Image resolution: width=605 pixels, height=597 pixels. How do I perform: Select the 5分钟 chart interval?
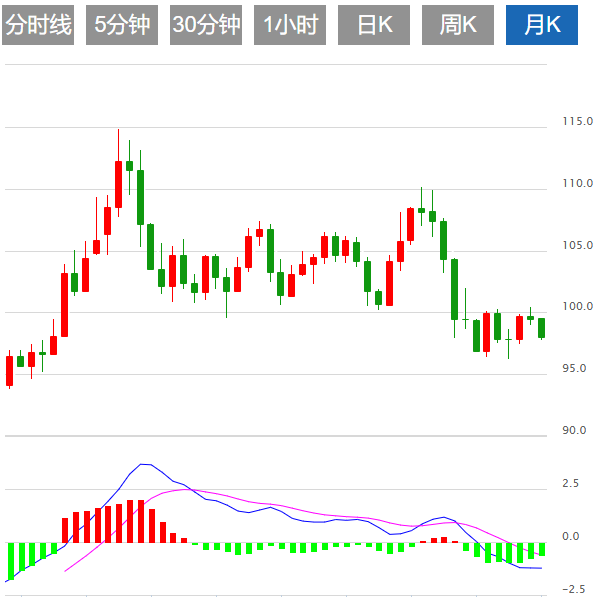pyautogui.click(x=122, y=25)
